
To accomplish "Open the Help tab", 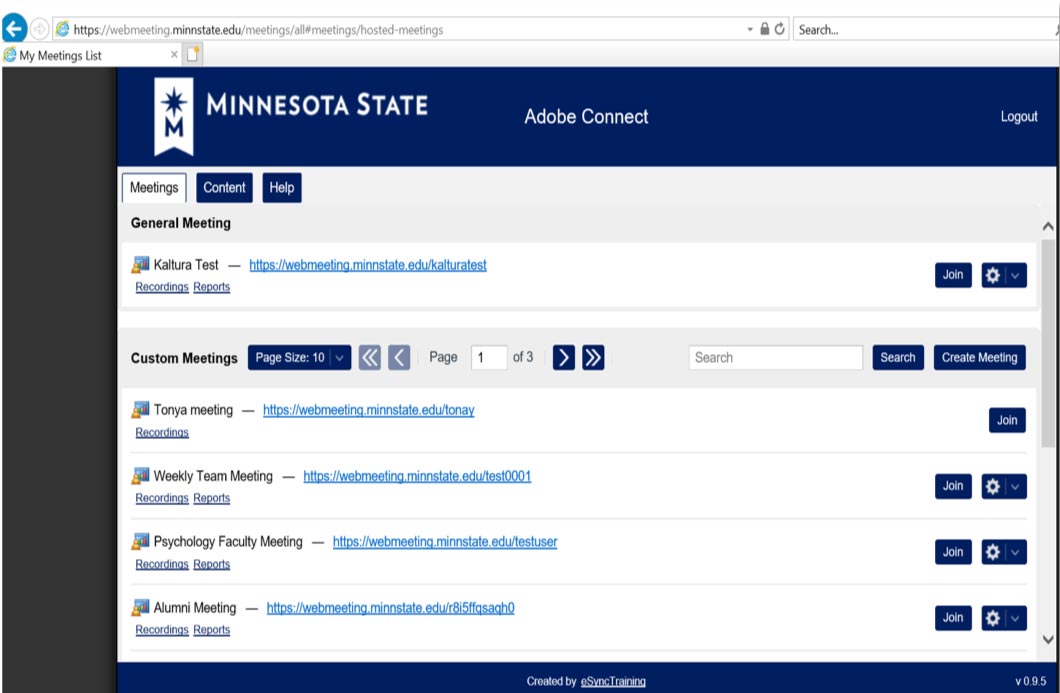I will (x=282, y=187).
